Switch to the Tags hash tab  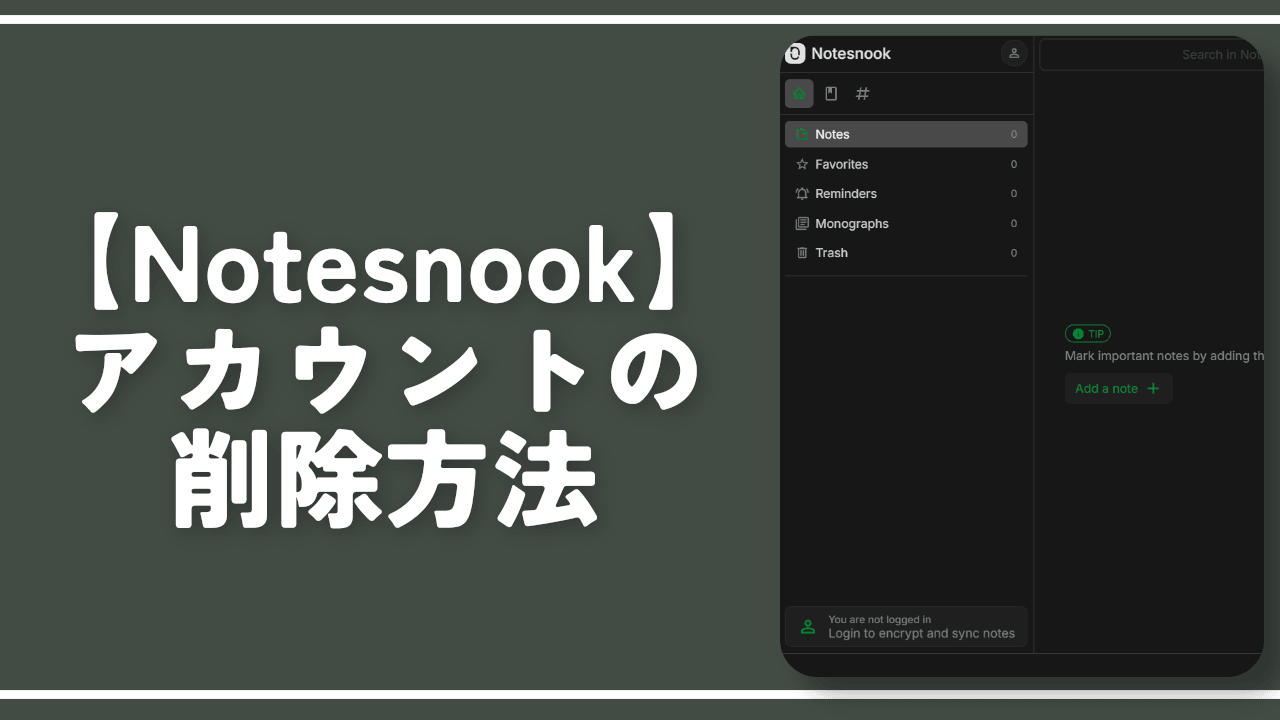point(863,94)
